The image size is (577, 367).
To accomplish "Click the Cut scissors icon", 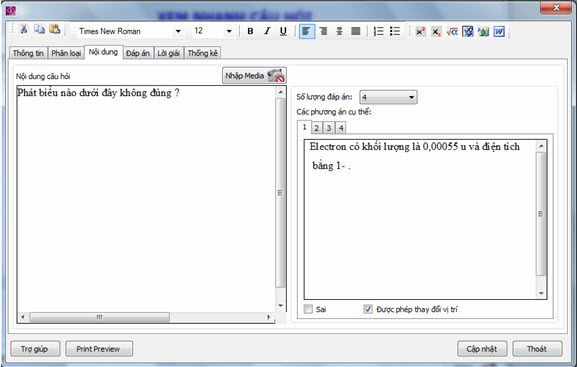I will [x=24, y=29].
